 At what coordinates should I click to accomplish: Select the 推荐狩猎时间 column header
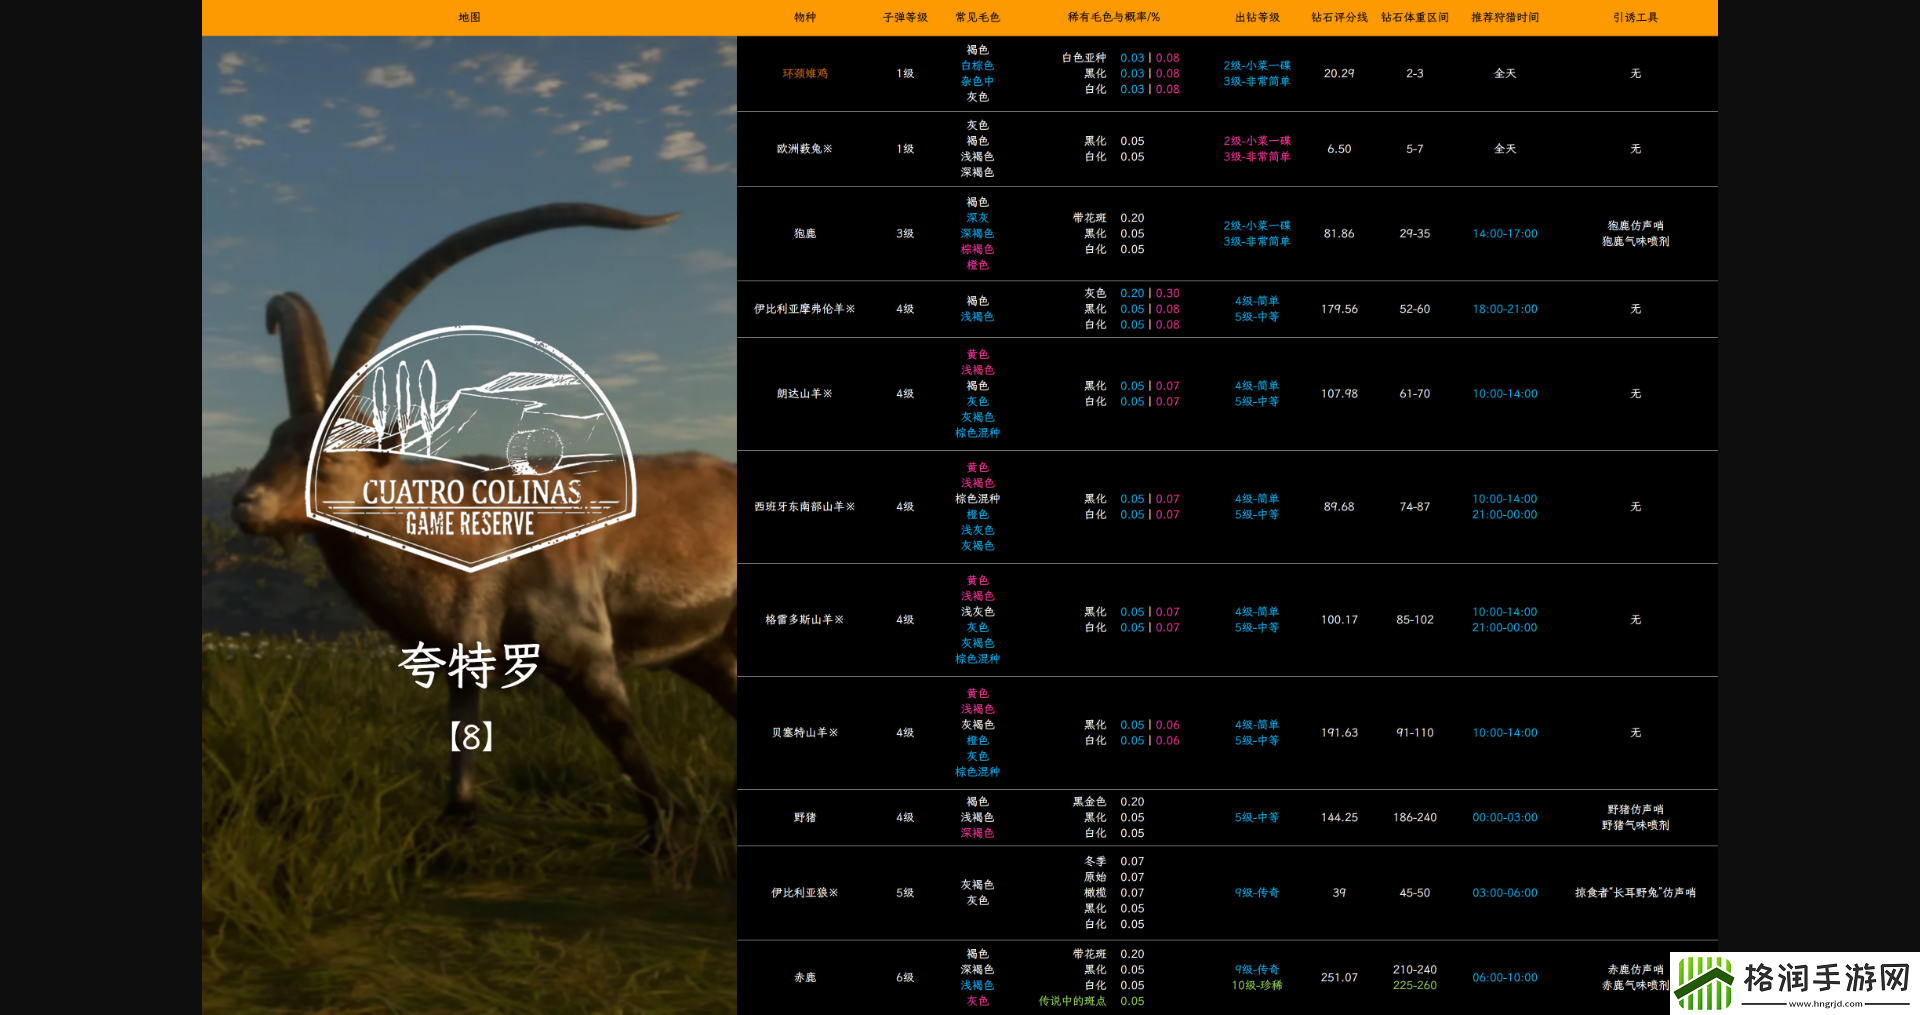point(1504,17)
